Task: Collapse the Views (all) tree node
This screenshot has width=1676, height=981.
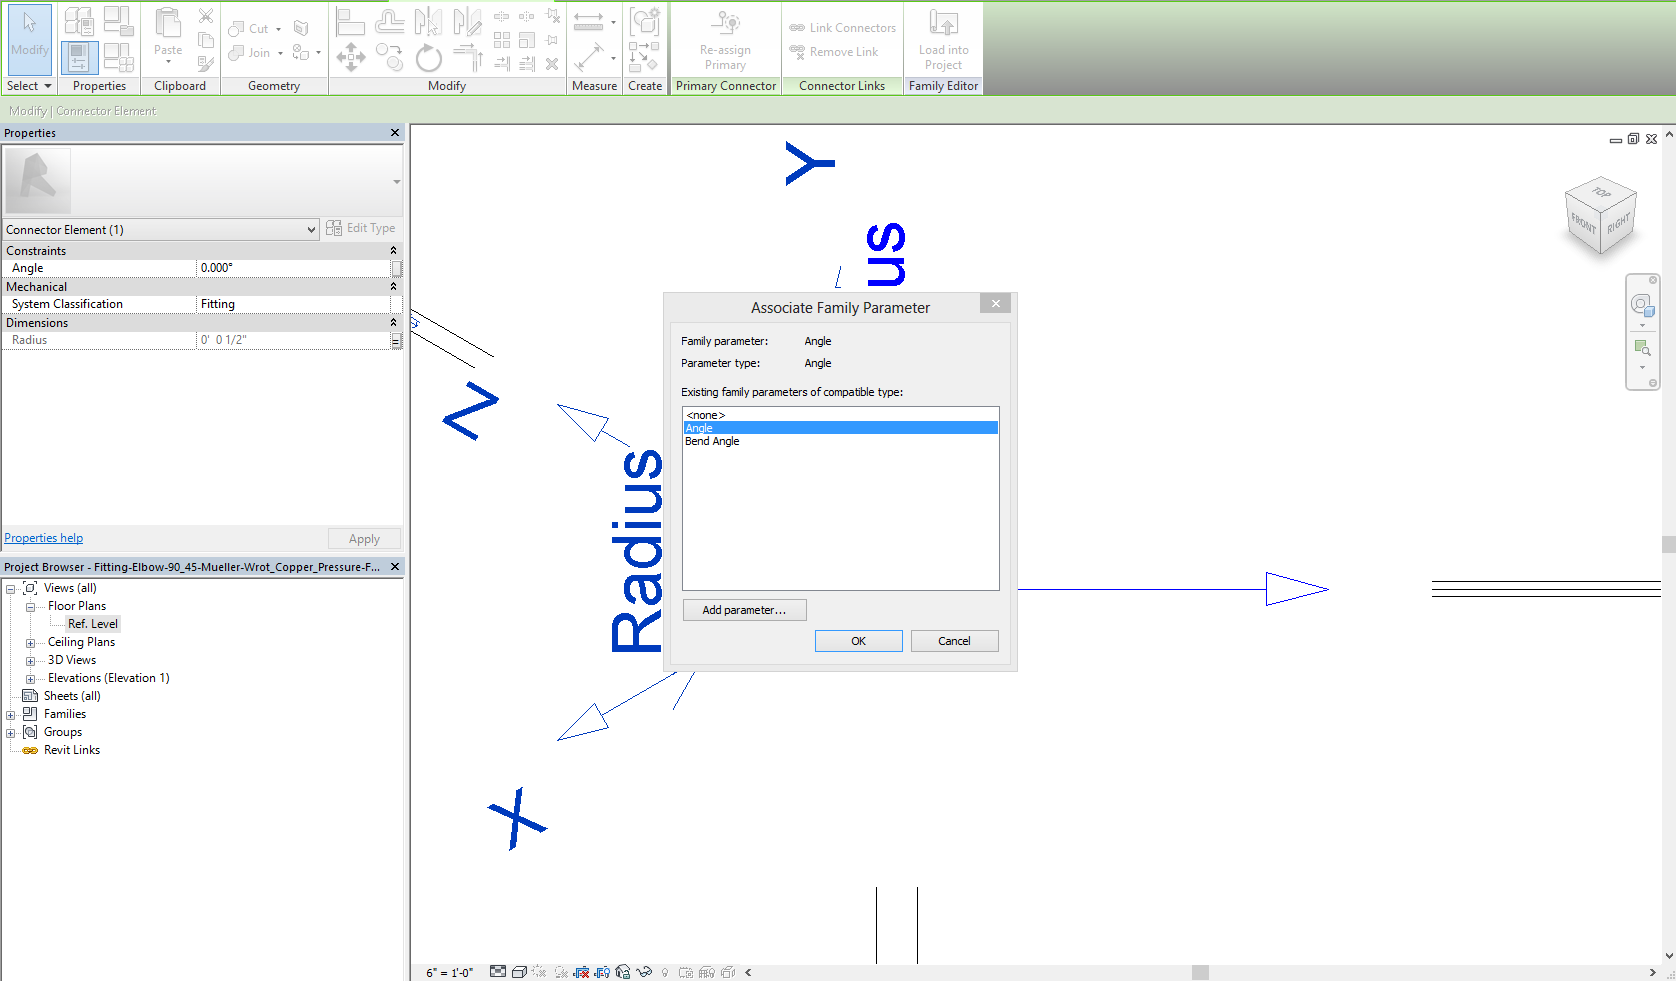Action: point(11,588)
